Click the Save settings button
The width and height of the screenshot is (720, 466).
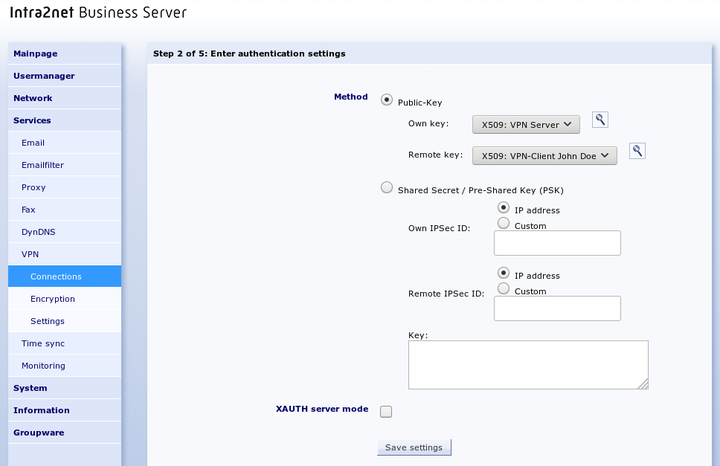tap(414, 448)
